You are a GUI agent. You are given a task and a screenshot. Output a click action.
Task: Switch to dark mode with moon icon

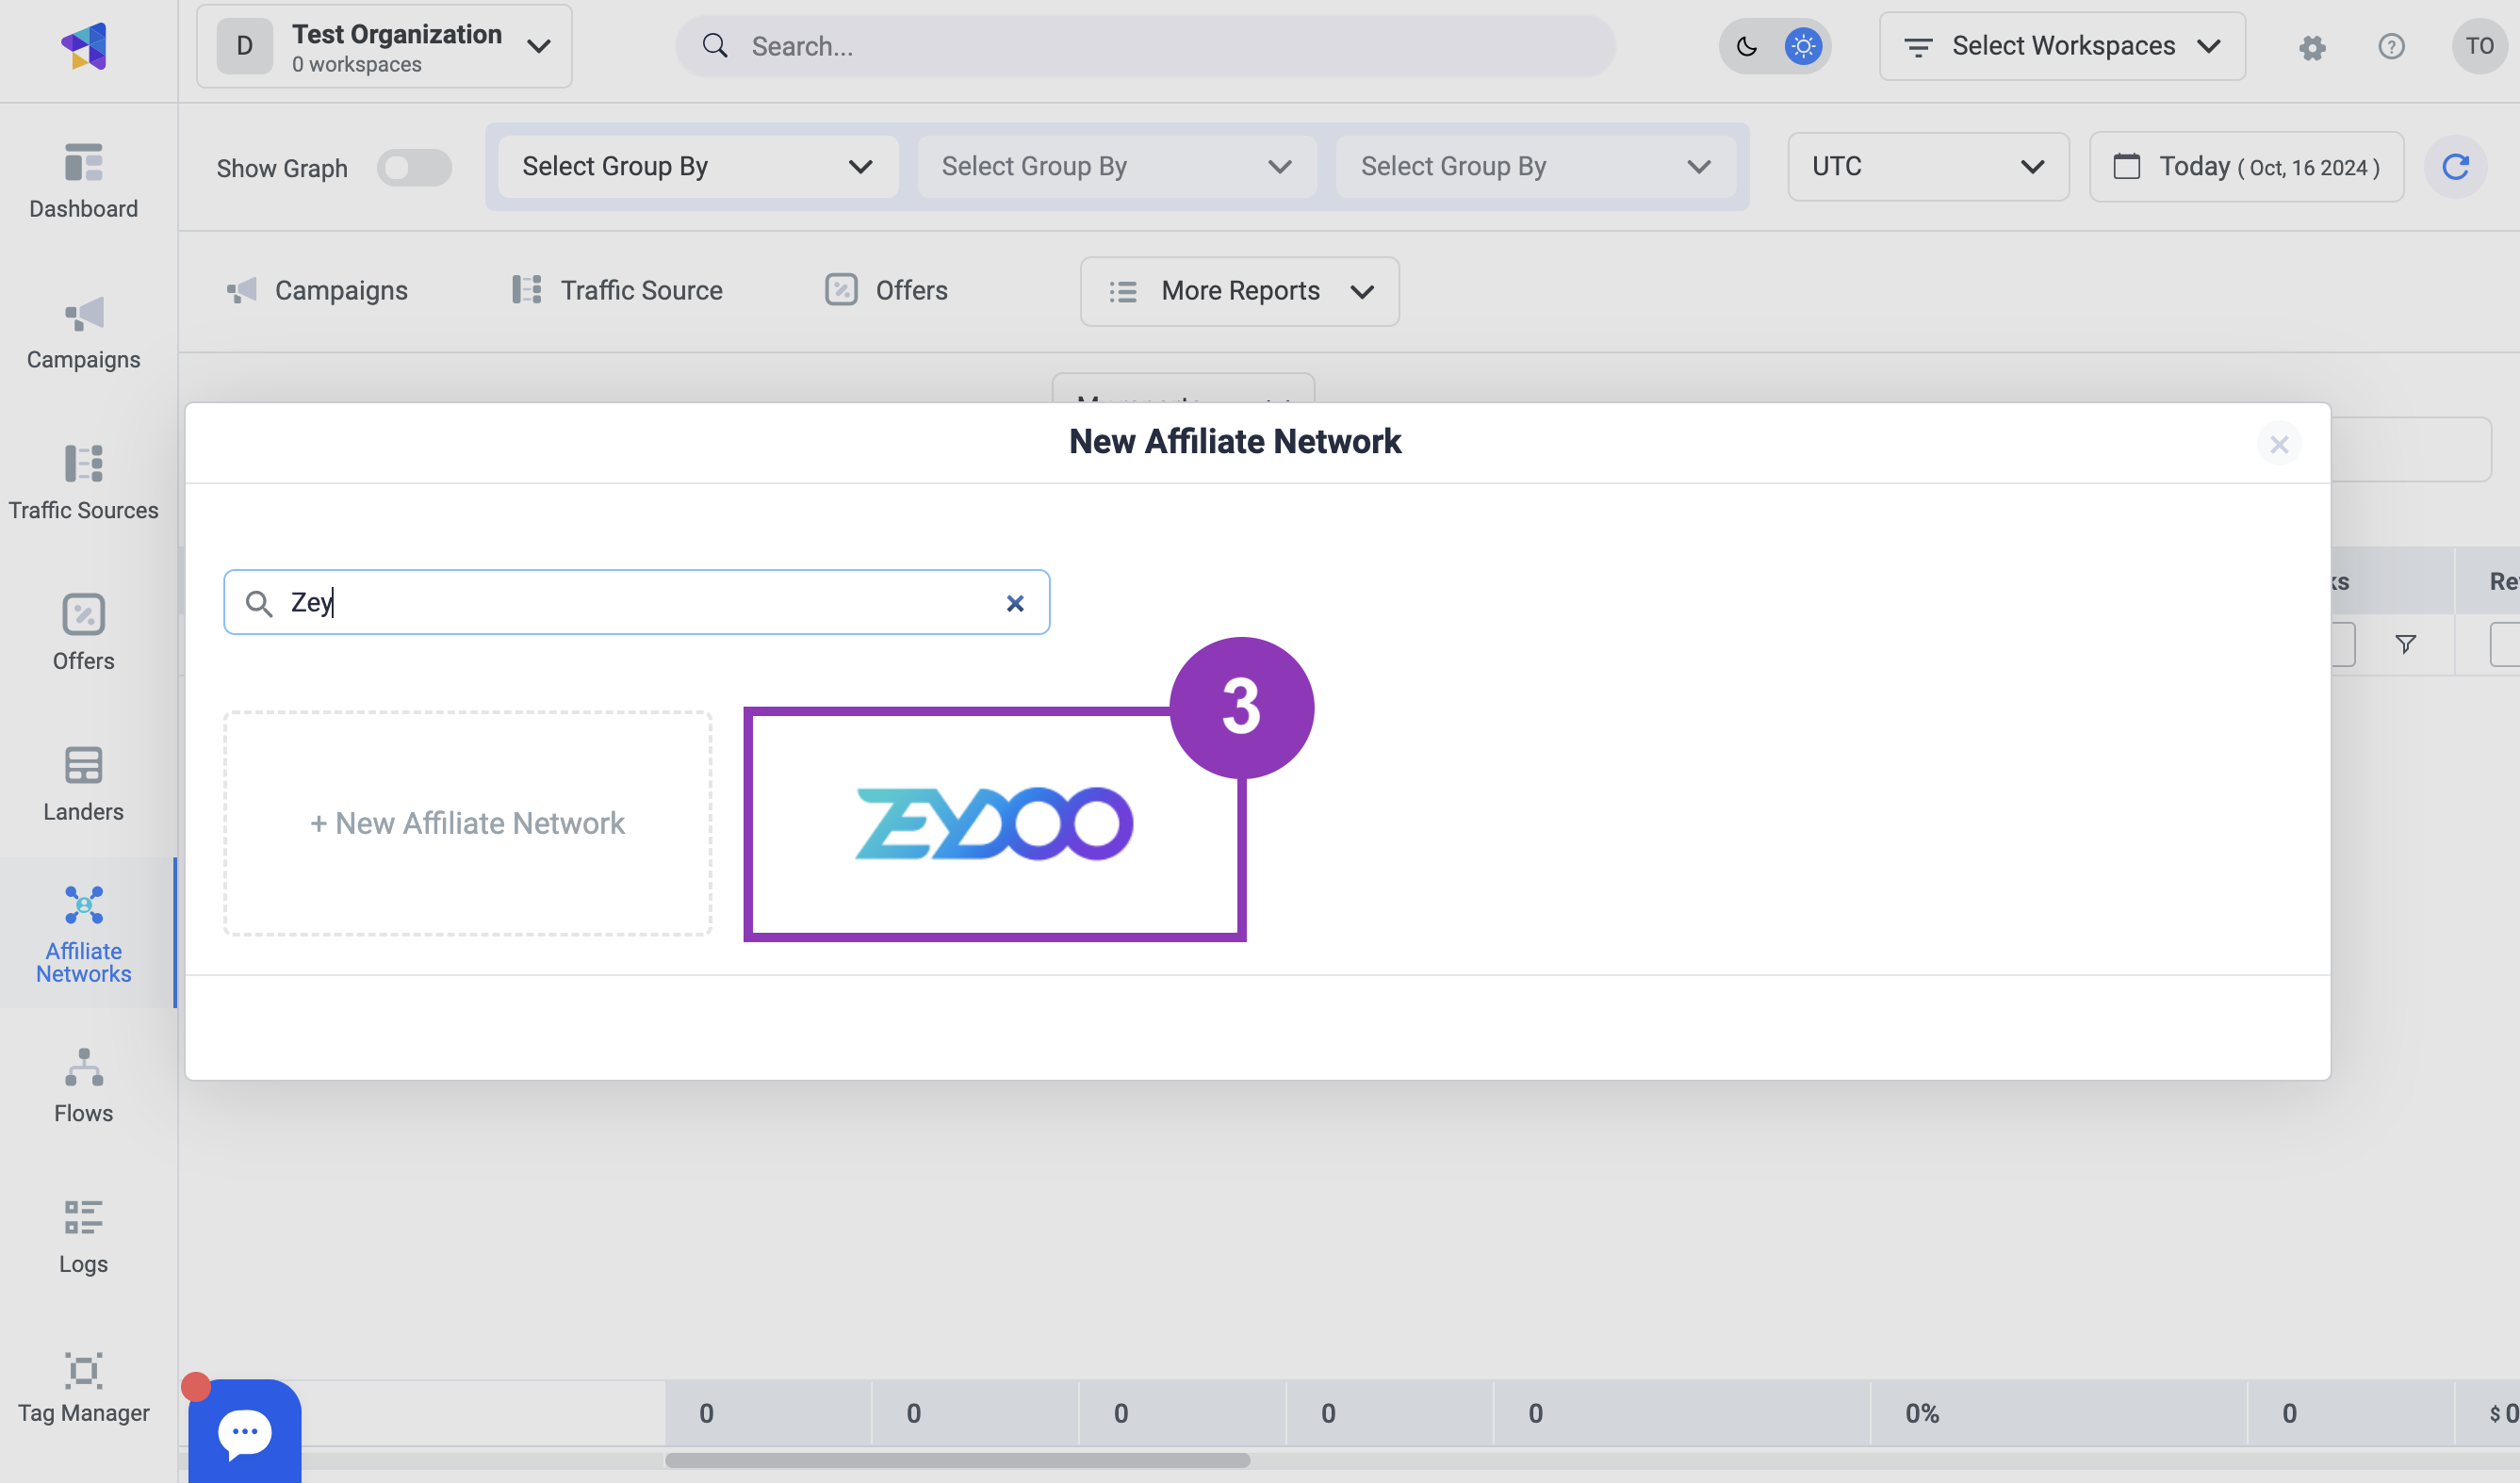(x=1746, y=46)
